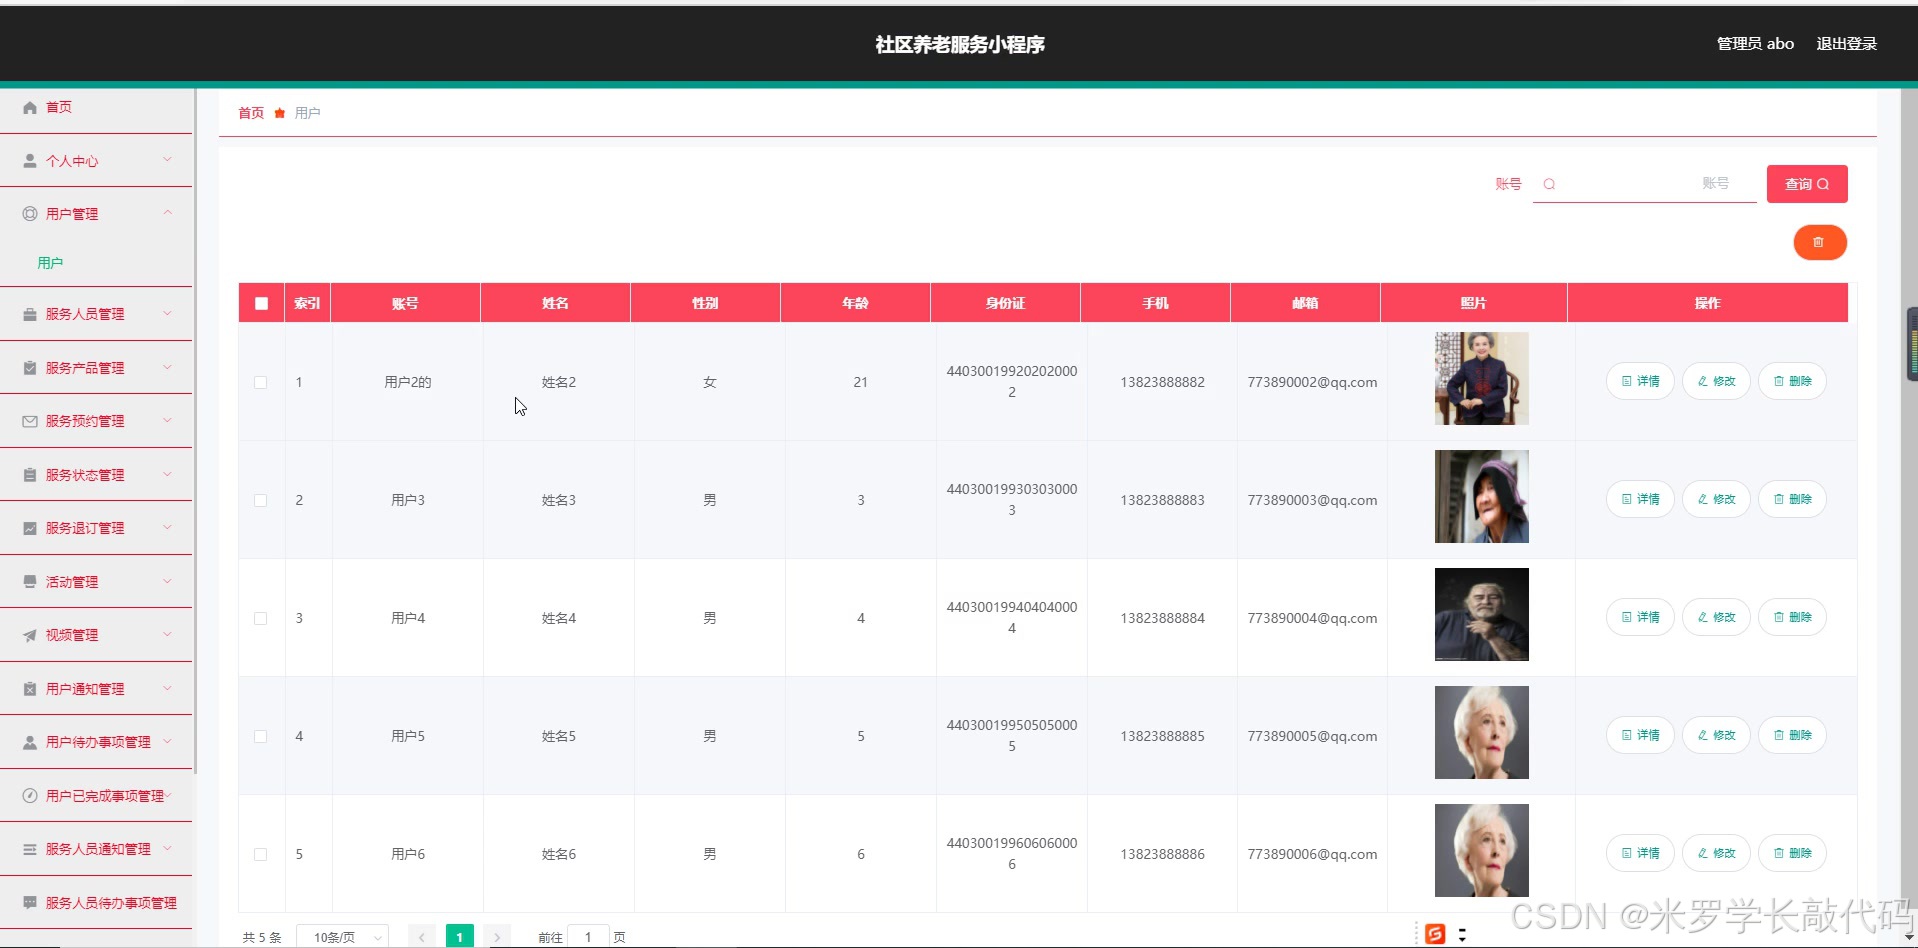Go to the next page arrow

pos(497,937)
